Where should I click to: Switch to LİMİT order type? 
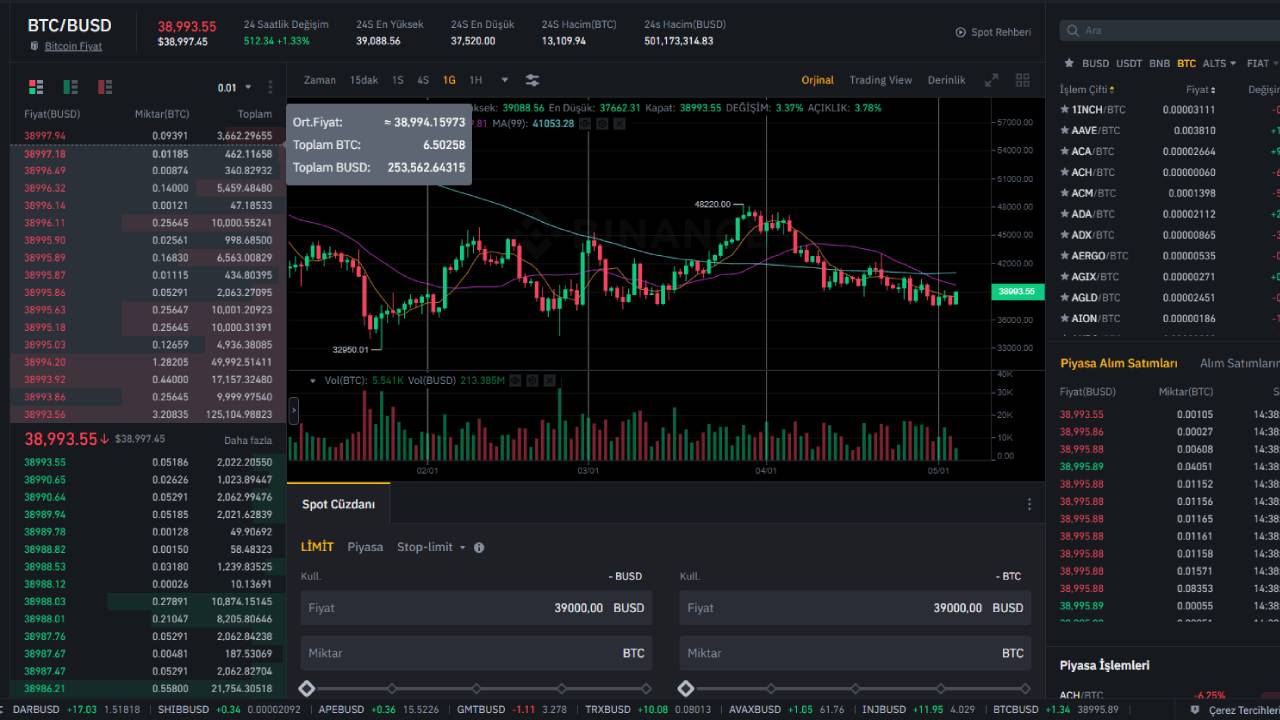317,547
